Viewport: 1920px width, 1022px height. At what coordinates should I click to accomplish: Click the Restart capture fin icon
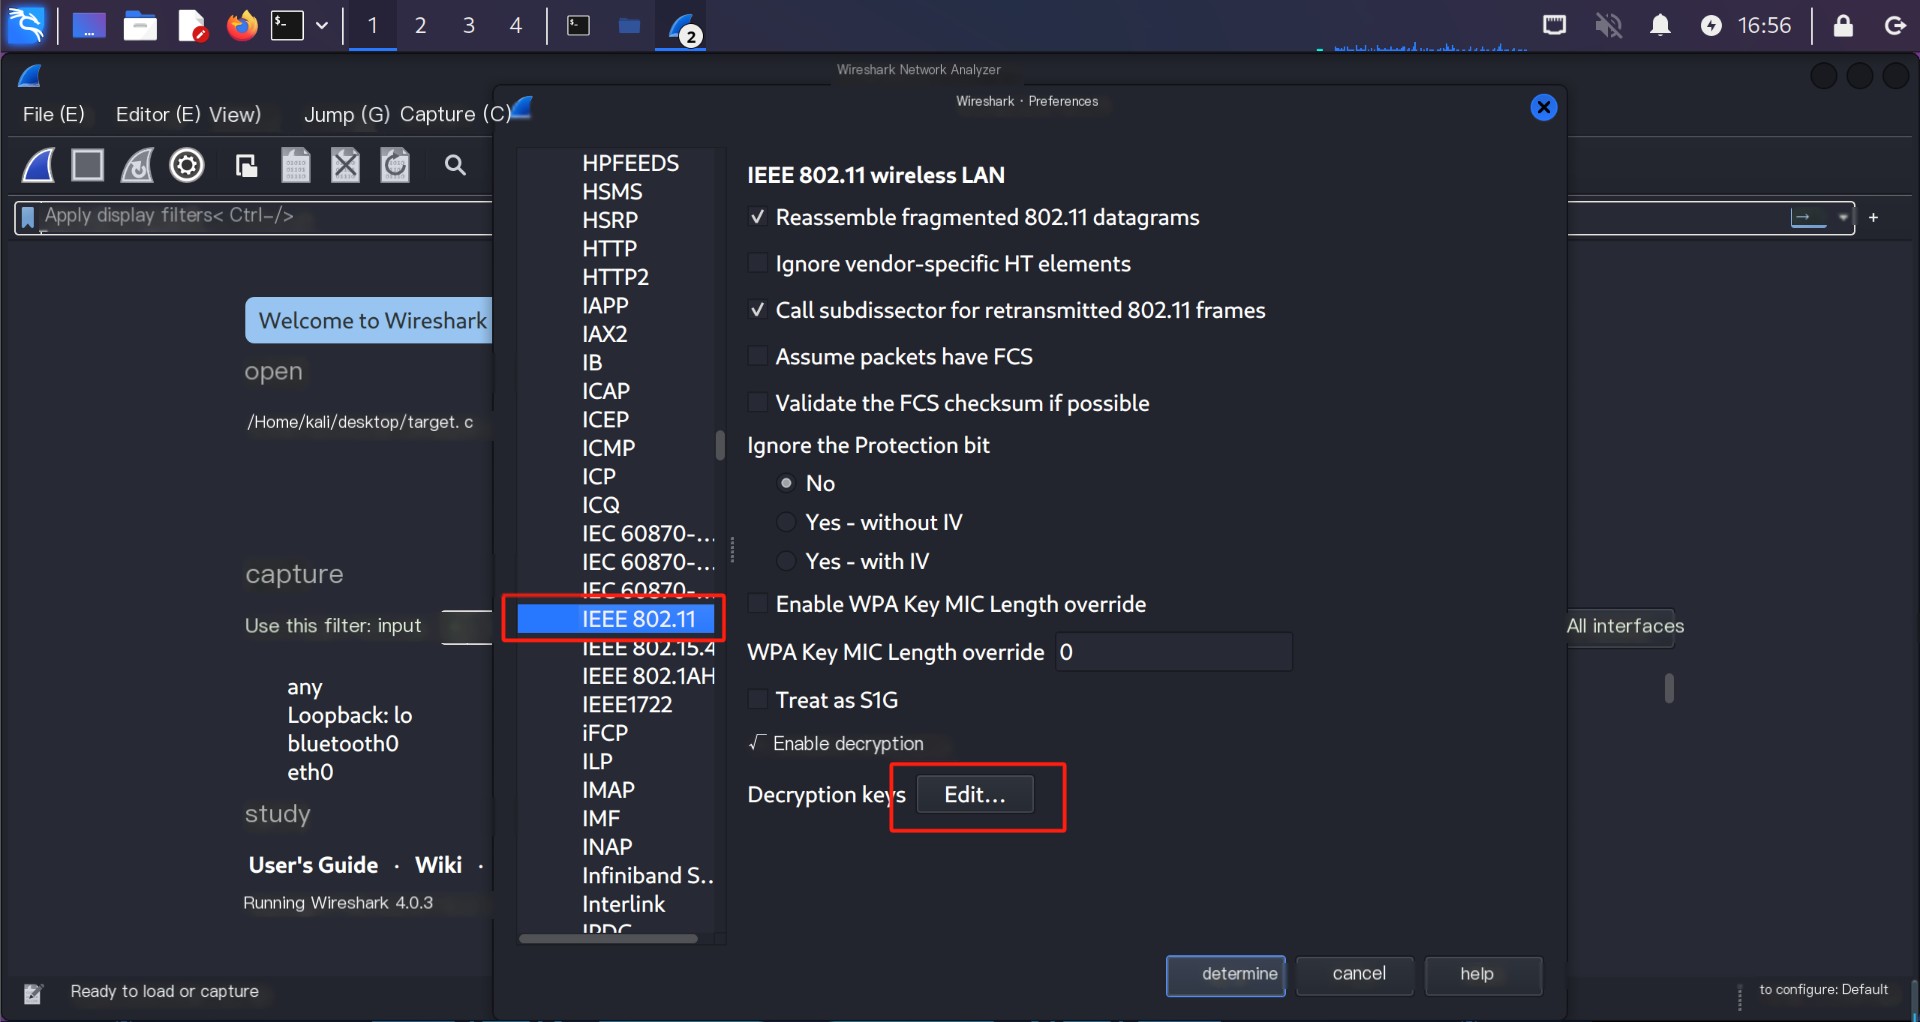click(137, 165)
